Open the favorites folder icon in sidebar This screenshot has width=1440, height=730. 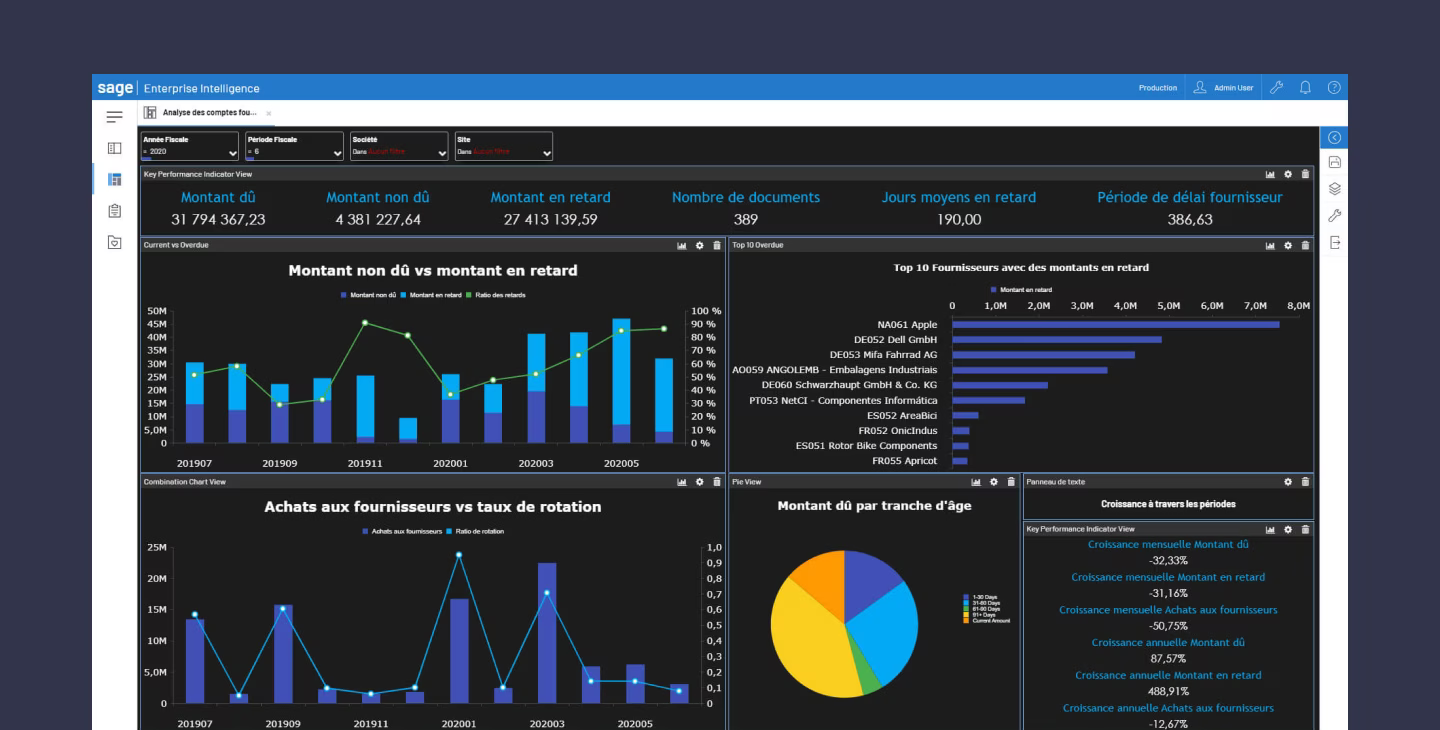[114, 242]
